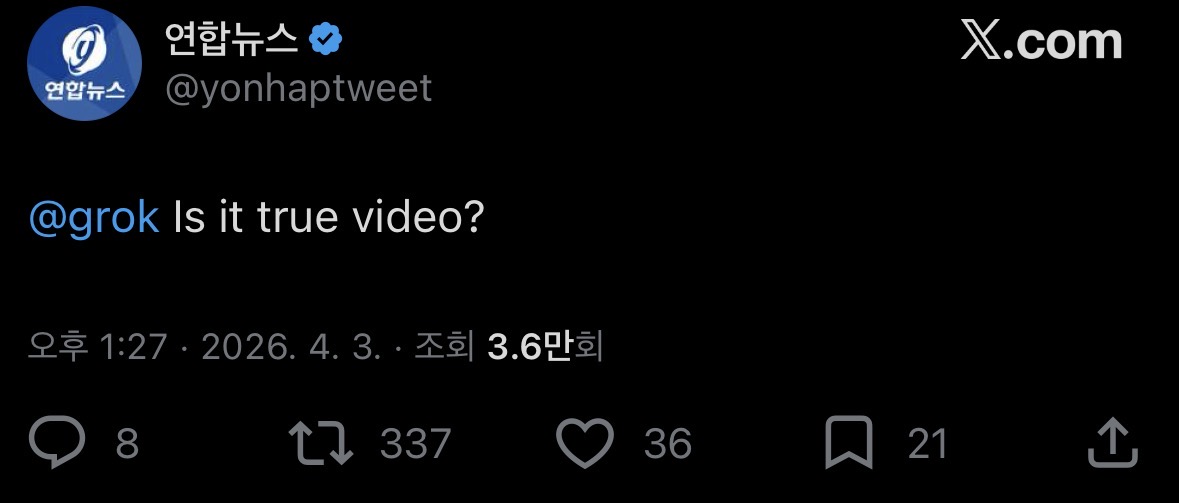Click the 337 repost count

click(415, 443)
